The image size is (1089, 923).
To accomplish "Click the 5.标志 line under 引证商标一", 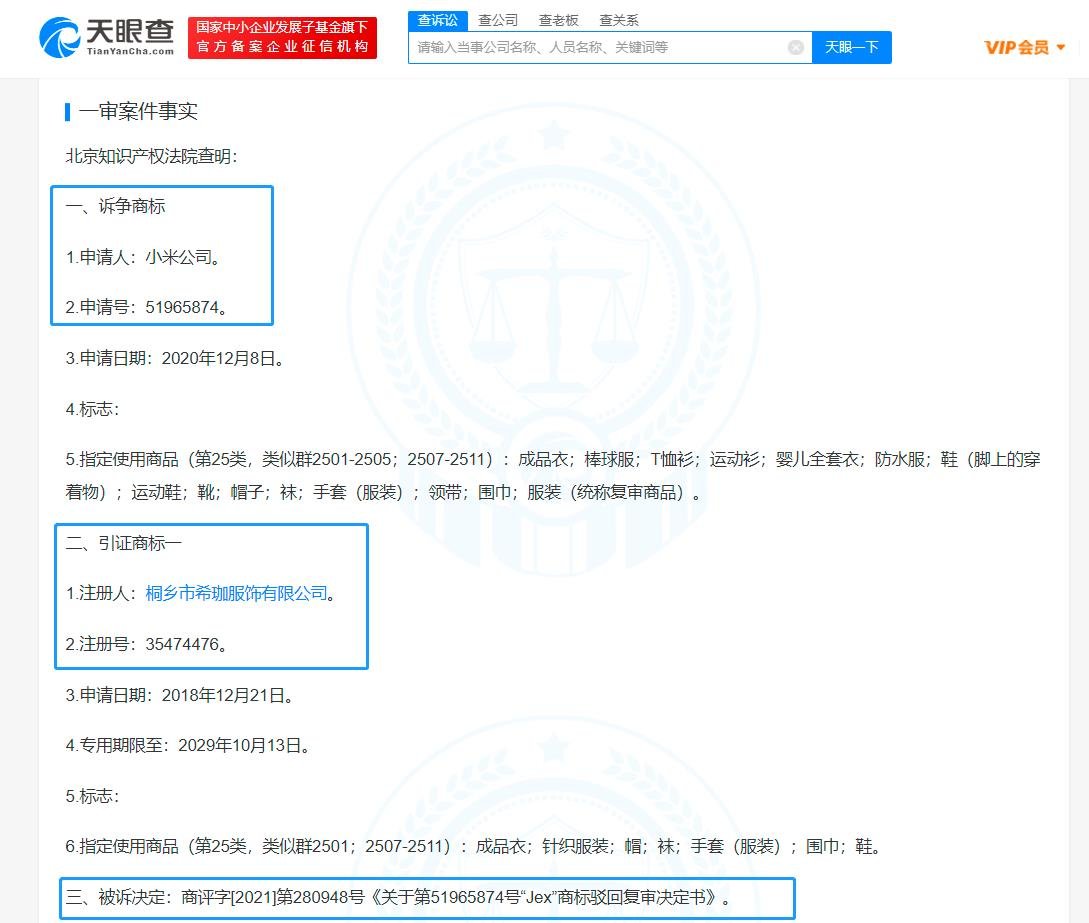I will coord(92,796).
